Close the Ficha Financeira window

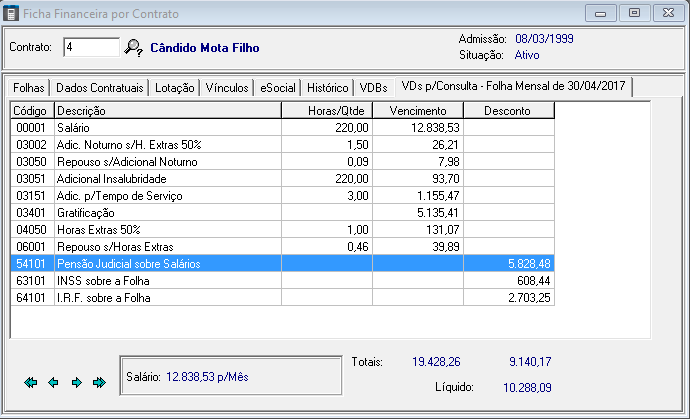coord(663,13)
